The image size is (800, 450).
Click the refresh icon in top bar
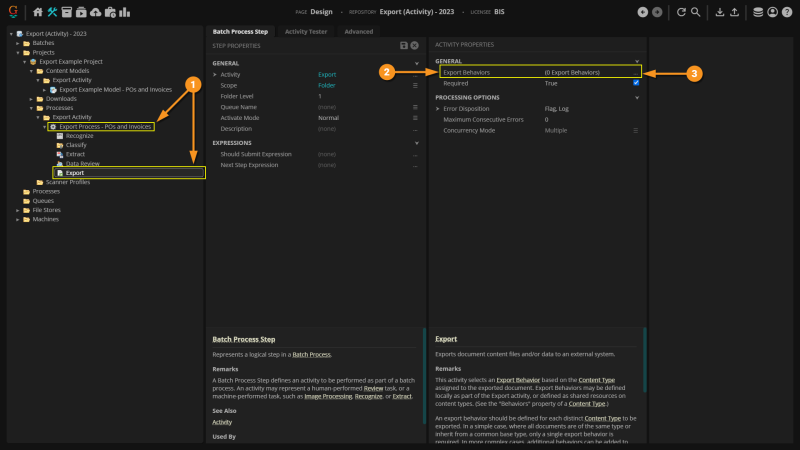point(681,12)
